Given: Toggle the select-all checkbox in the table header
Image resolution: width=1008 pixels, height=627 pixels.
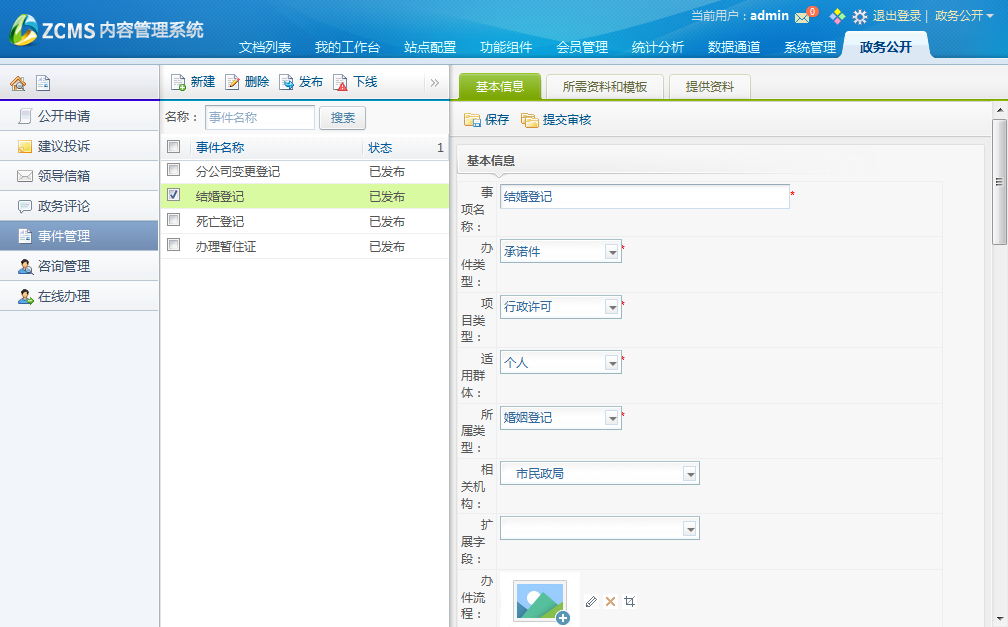Looking at the screenshot, I should [174, 147].
